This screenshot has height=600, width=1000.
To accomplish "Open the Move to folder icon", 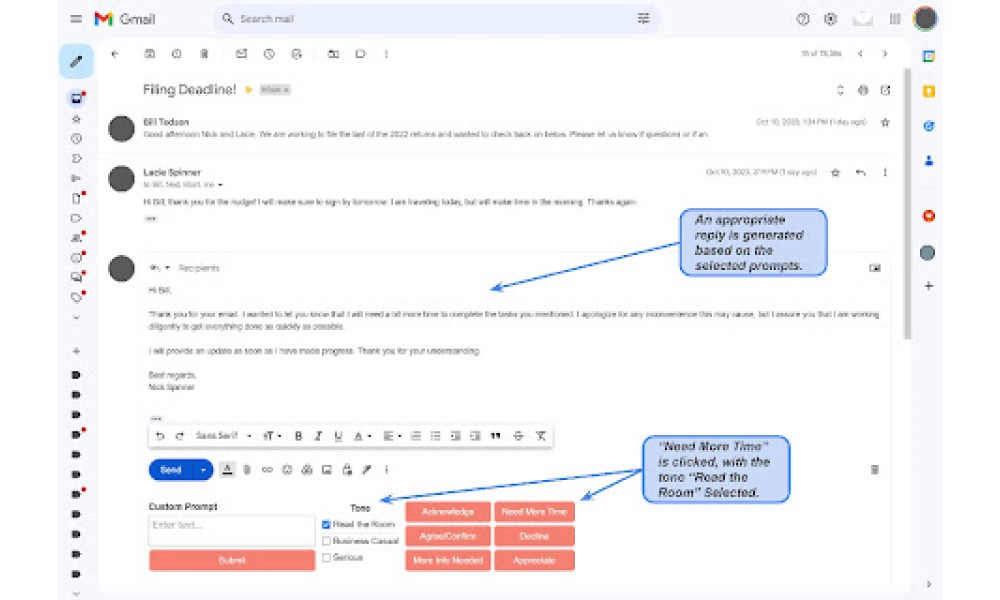I will (333, 54).
